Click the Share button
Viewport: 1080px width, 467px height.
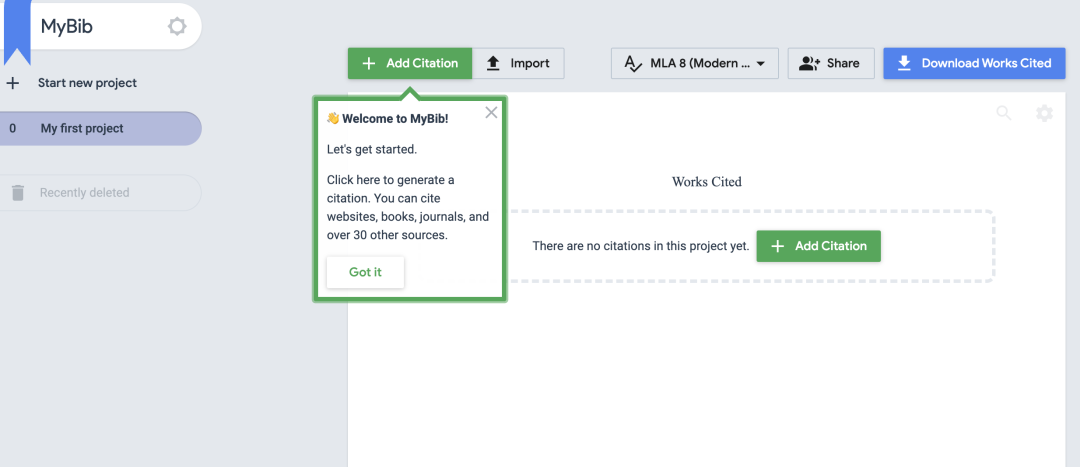click(x=831, y=63)
